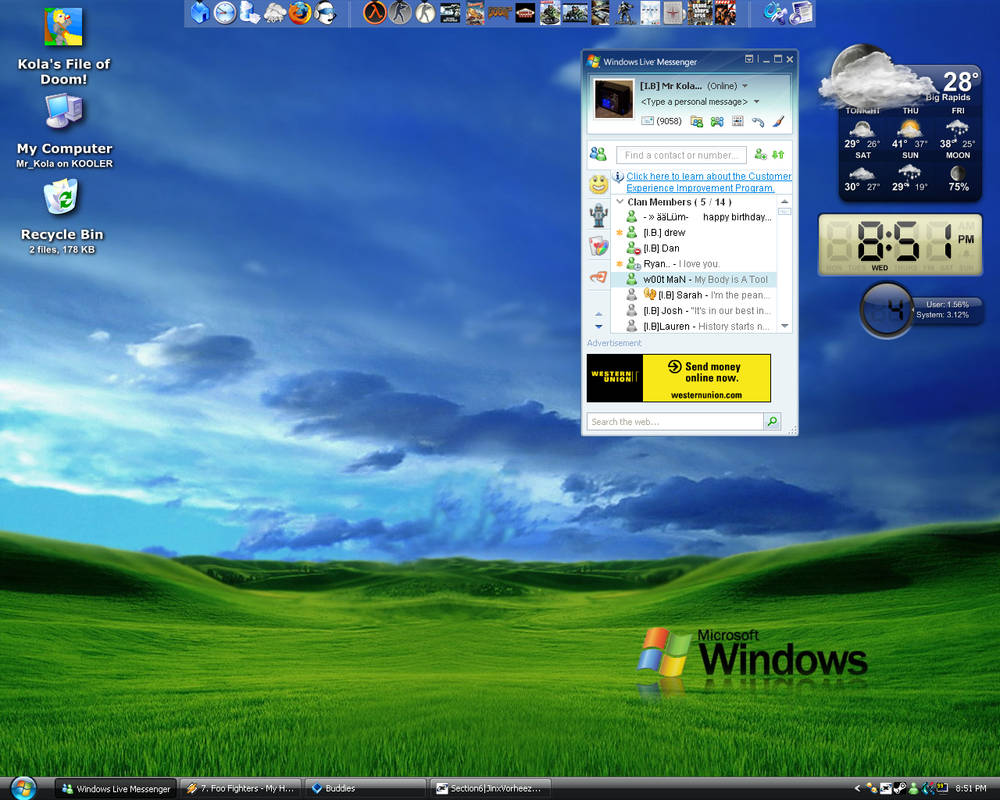The image size is (1000, 800).
Task: Open the Doom game icon in the dock
Action: click(499, 13)
